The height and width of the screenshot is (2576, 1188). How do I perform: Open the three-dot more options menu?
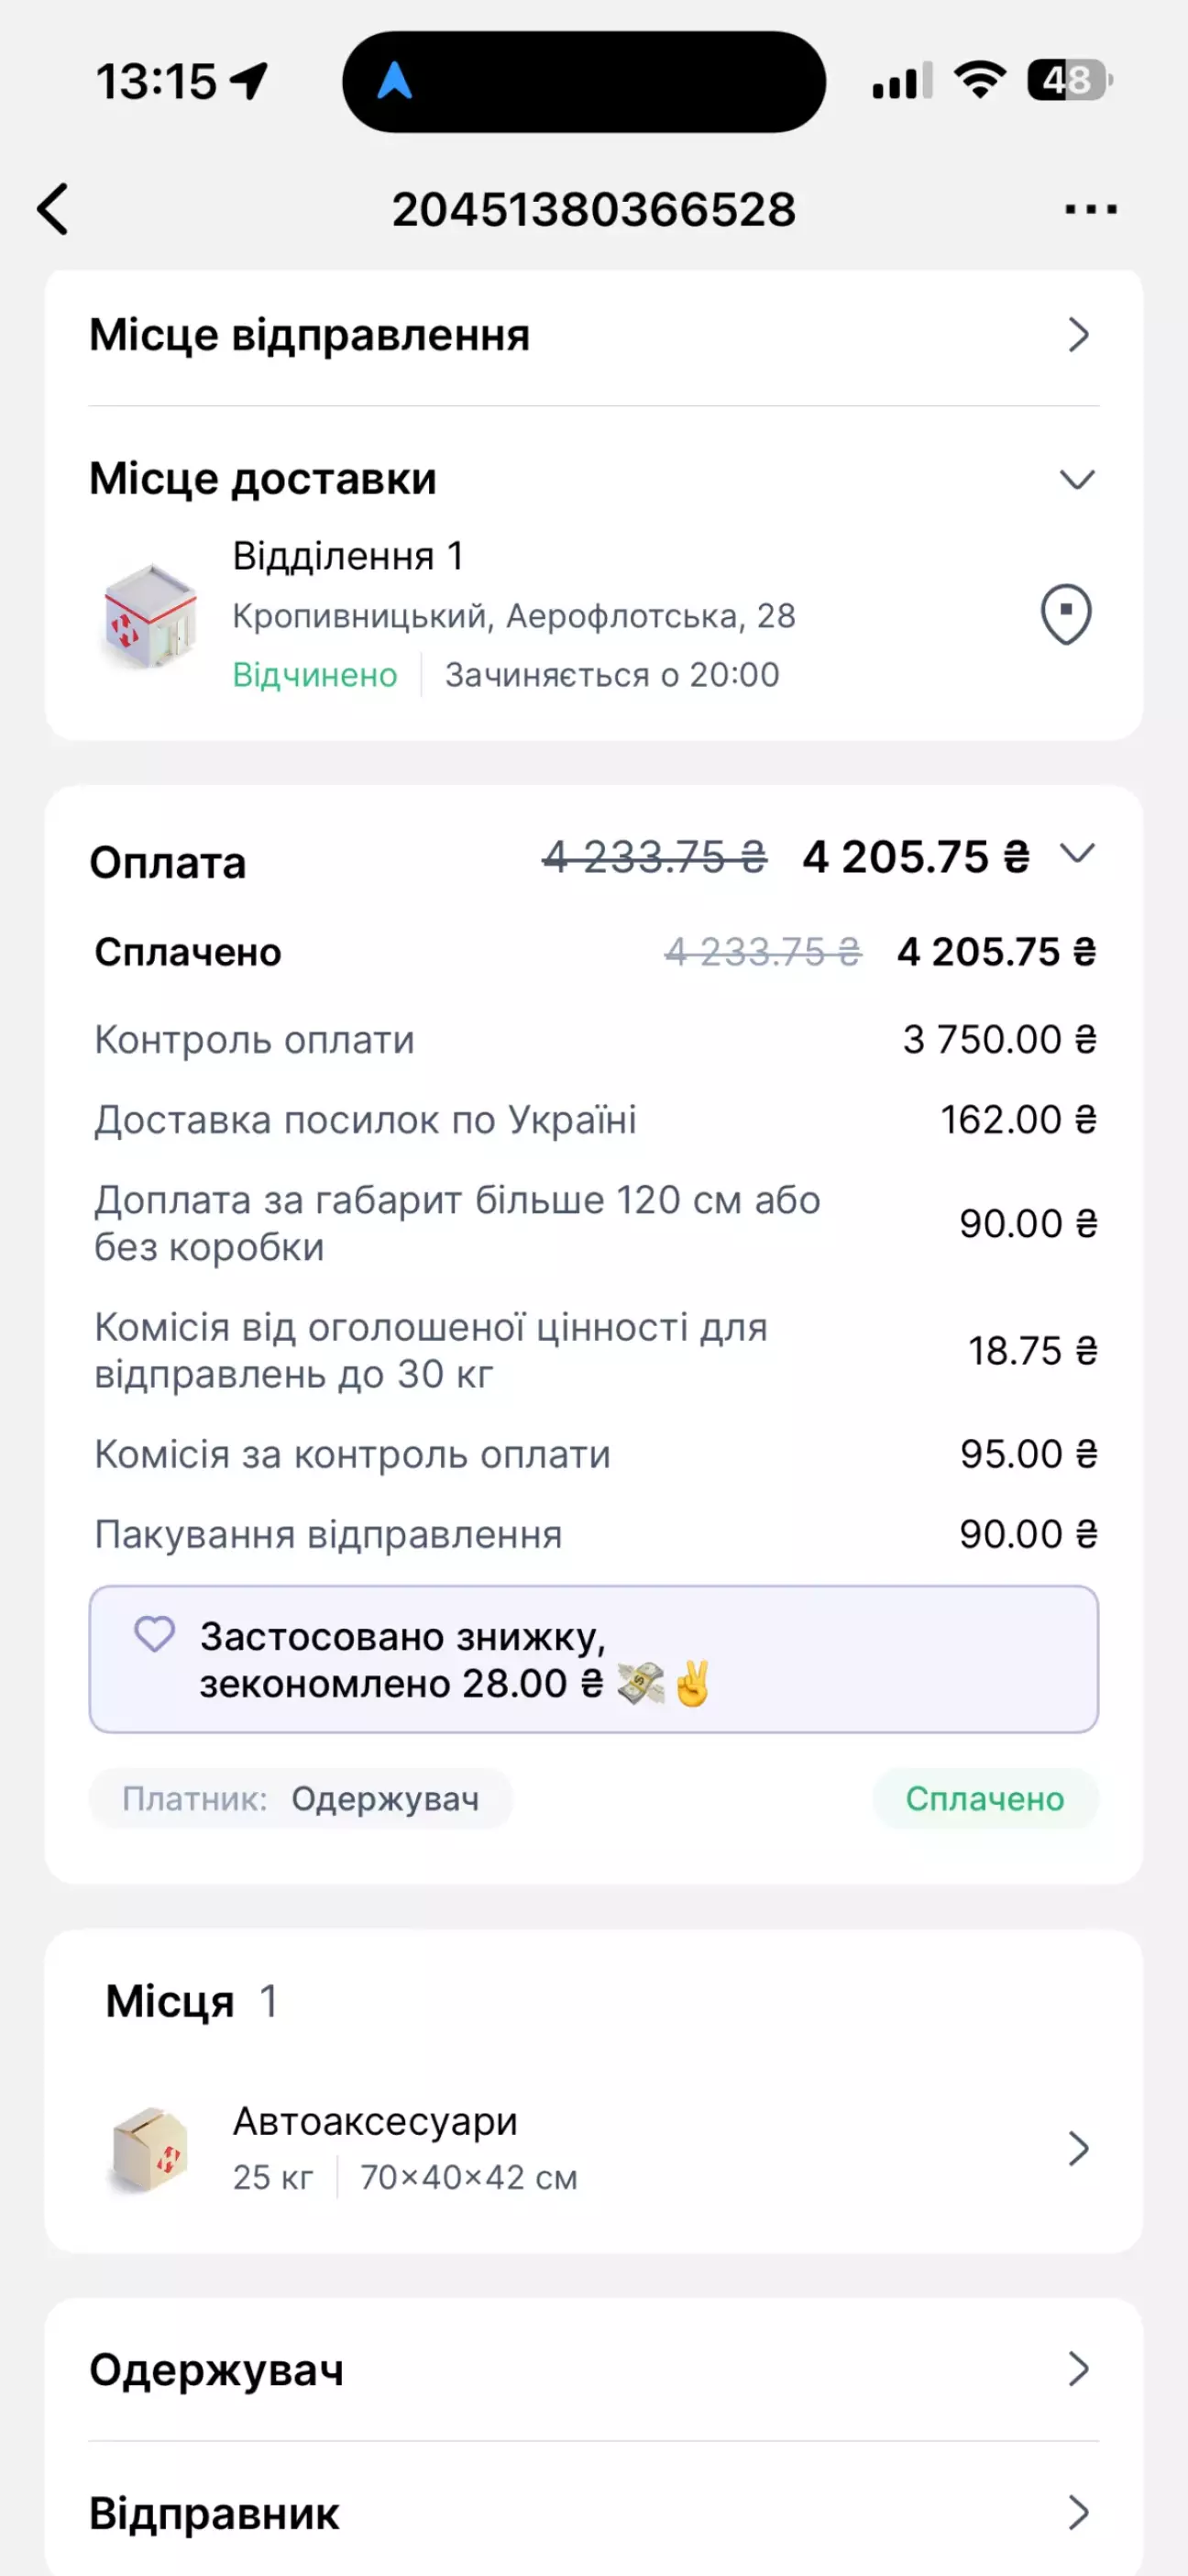coord(1090,209)
